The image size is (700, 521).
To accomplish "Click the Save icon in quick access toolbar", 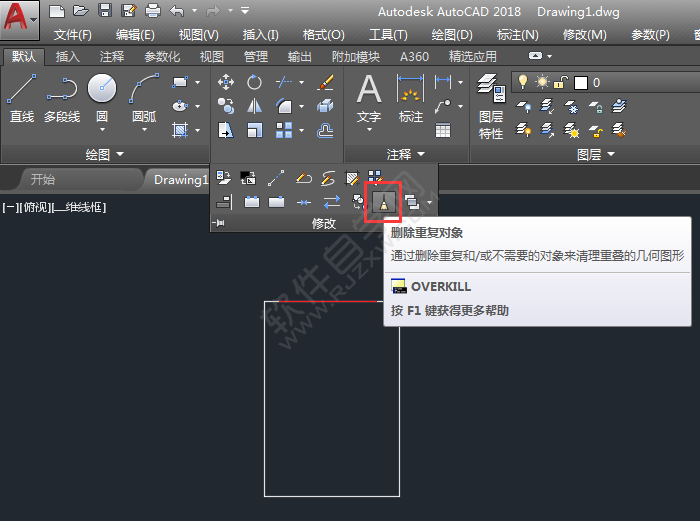I will pyautogui.click(x=105, y=10).
